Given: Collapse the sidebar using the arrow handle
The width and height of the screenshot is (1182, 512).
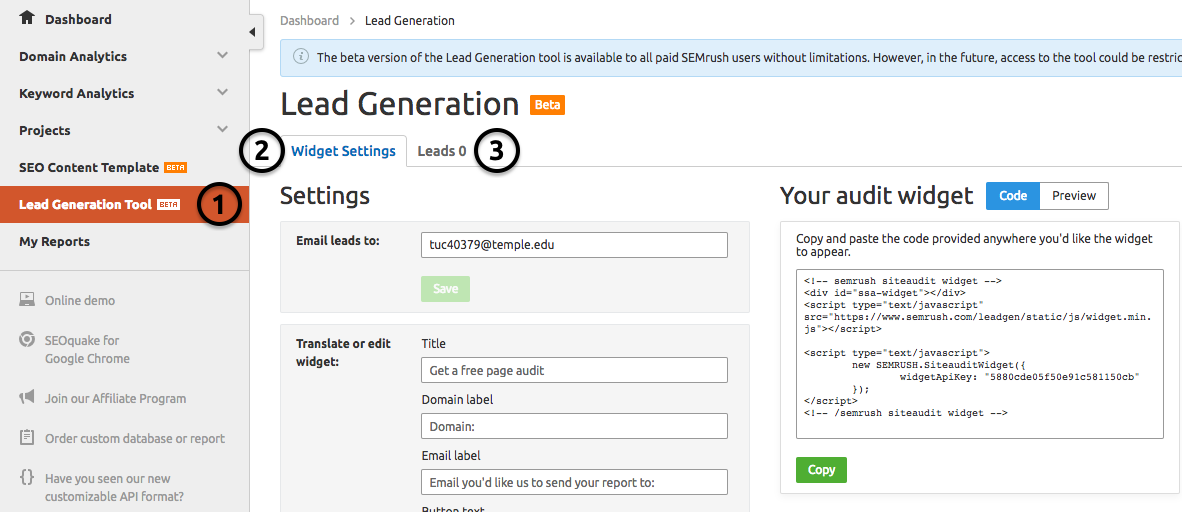Looking at the screenshot, I should tap(254, 32).
